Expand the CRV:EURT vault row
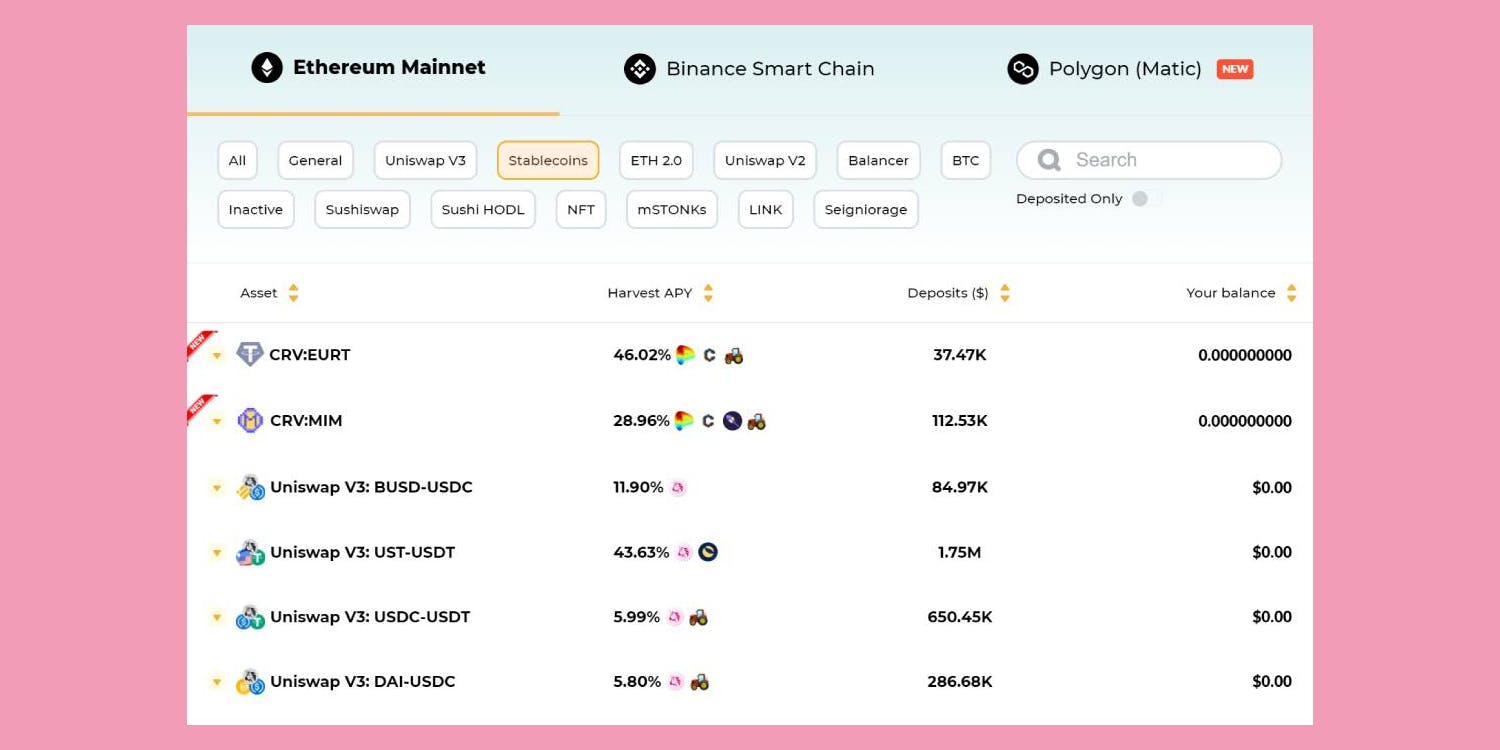Image resolution: width=1500 pixels, height=750 pixels. 217,356
